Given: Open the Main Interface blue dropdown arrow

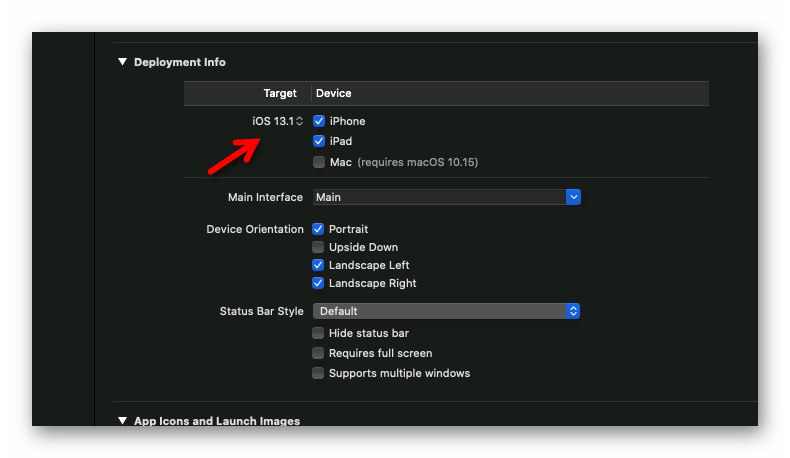Looking at the screenshot, I should 573,197.
